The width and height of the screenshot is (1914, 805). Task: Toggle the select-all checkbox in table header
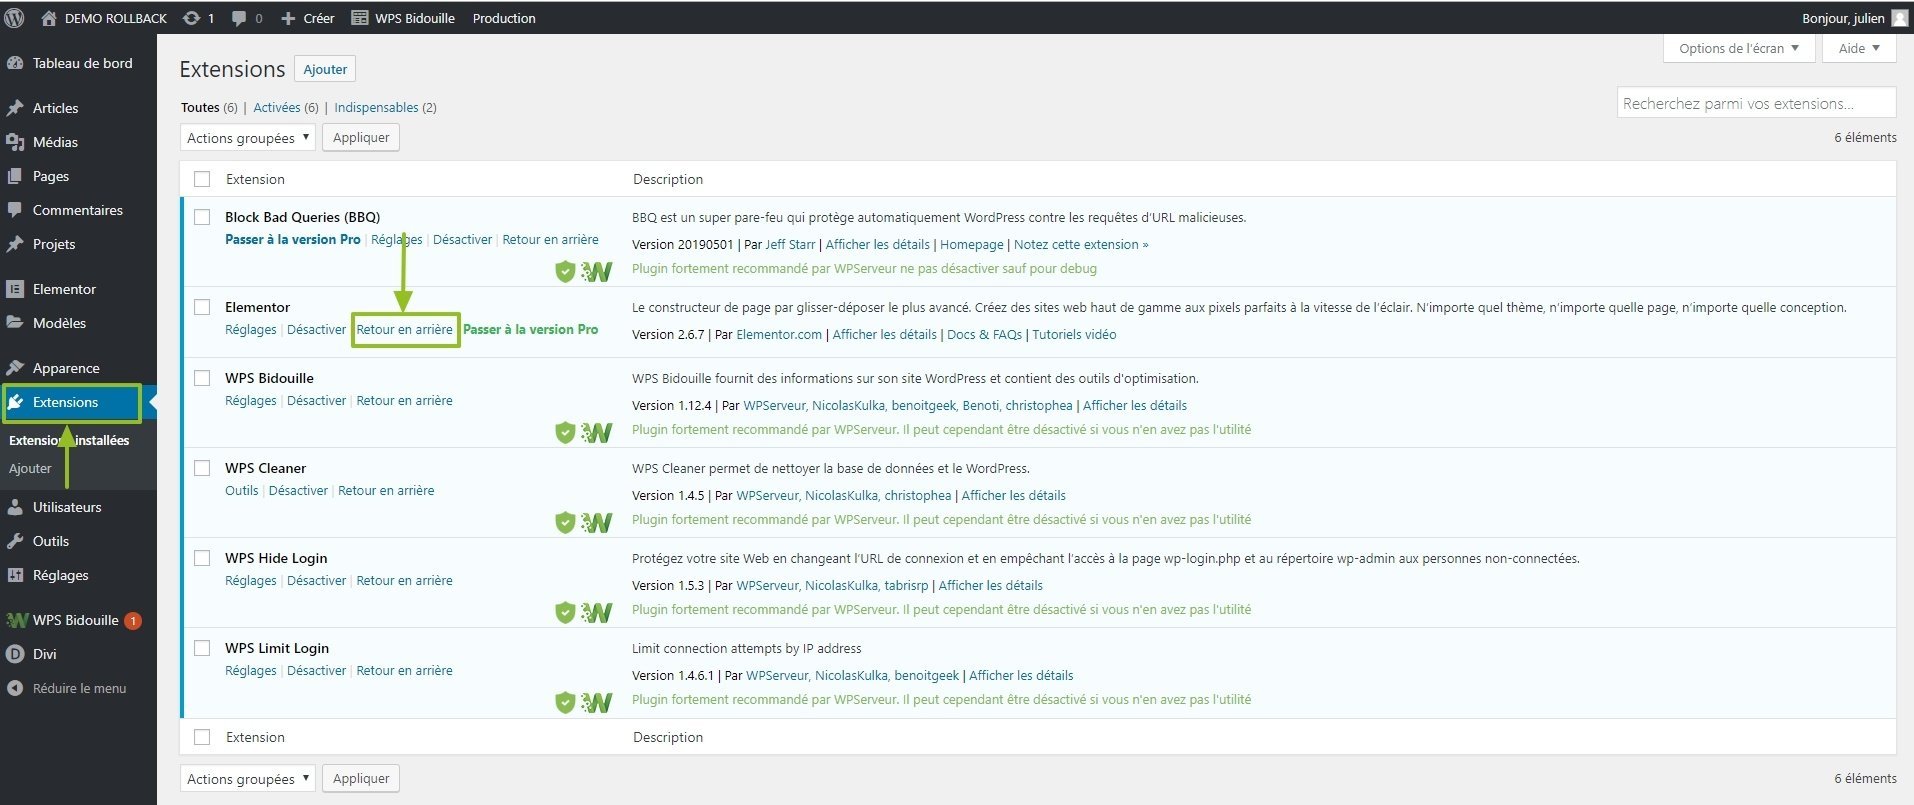click(x=202, y=179)
